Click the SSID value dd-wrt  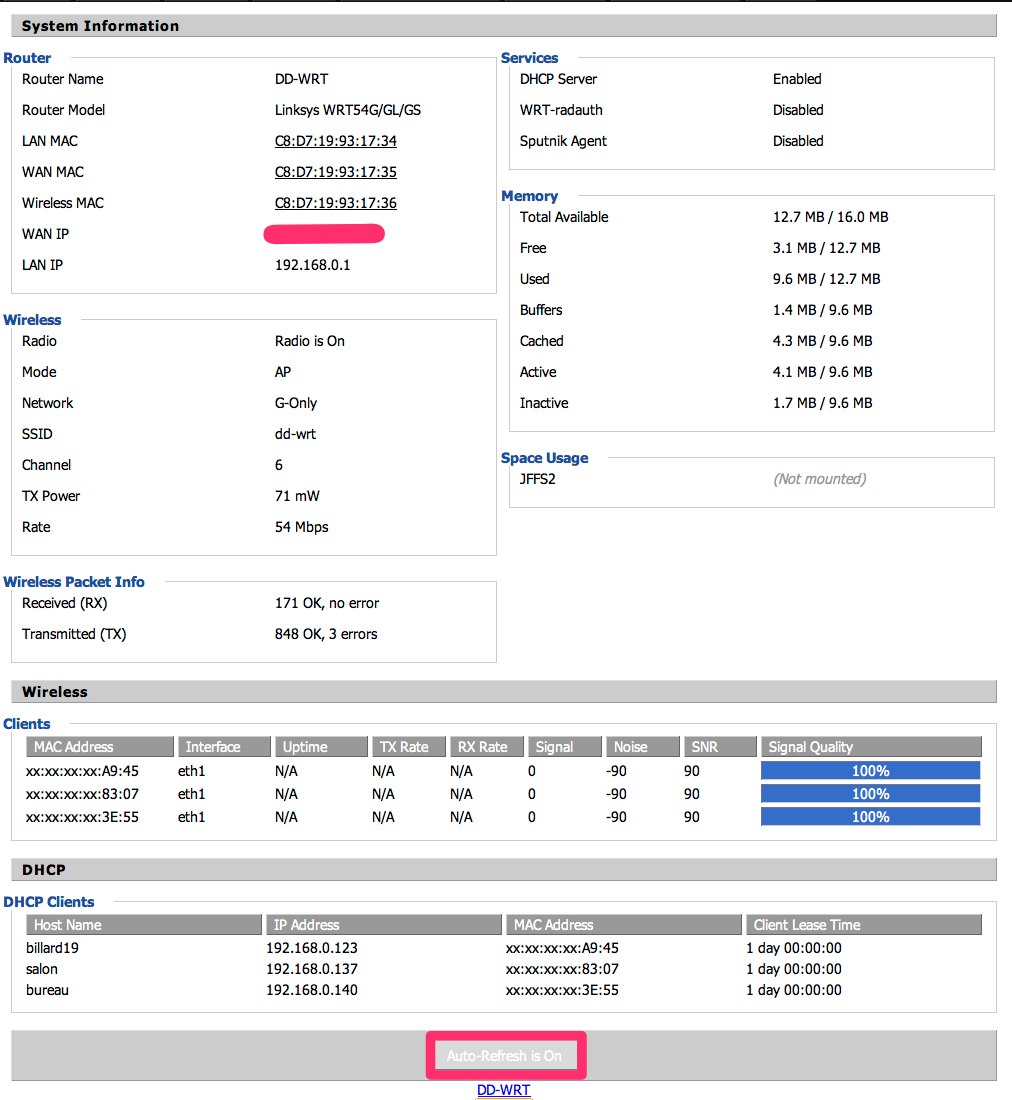point(295,434)
